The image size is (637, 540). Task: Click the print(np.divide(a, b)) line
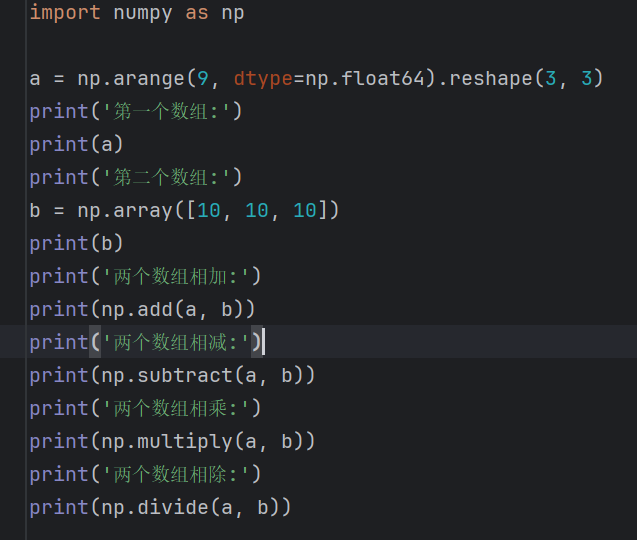click(160, 507)
